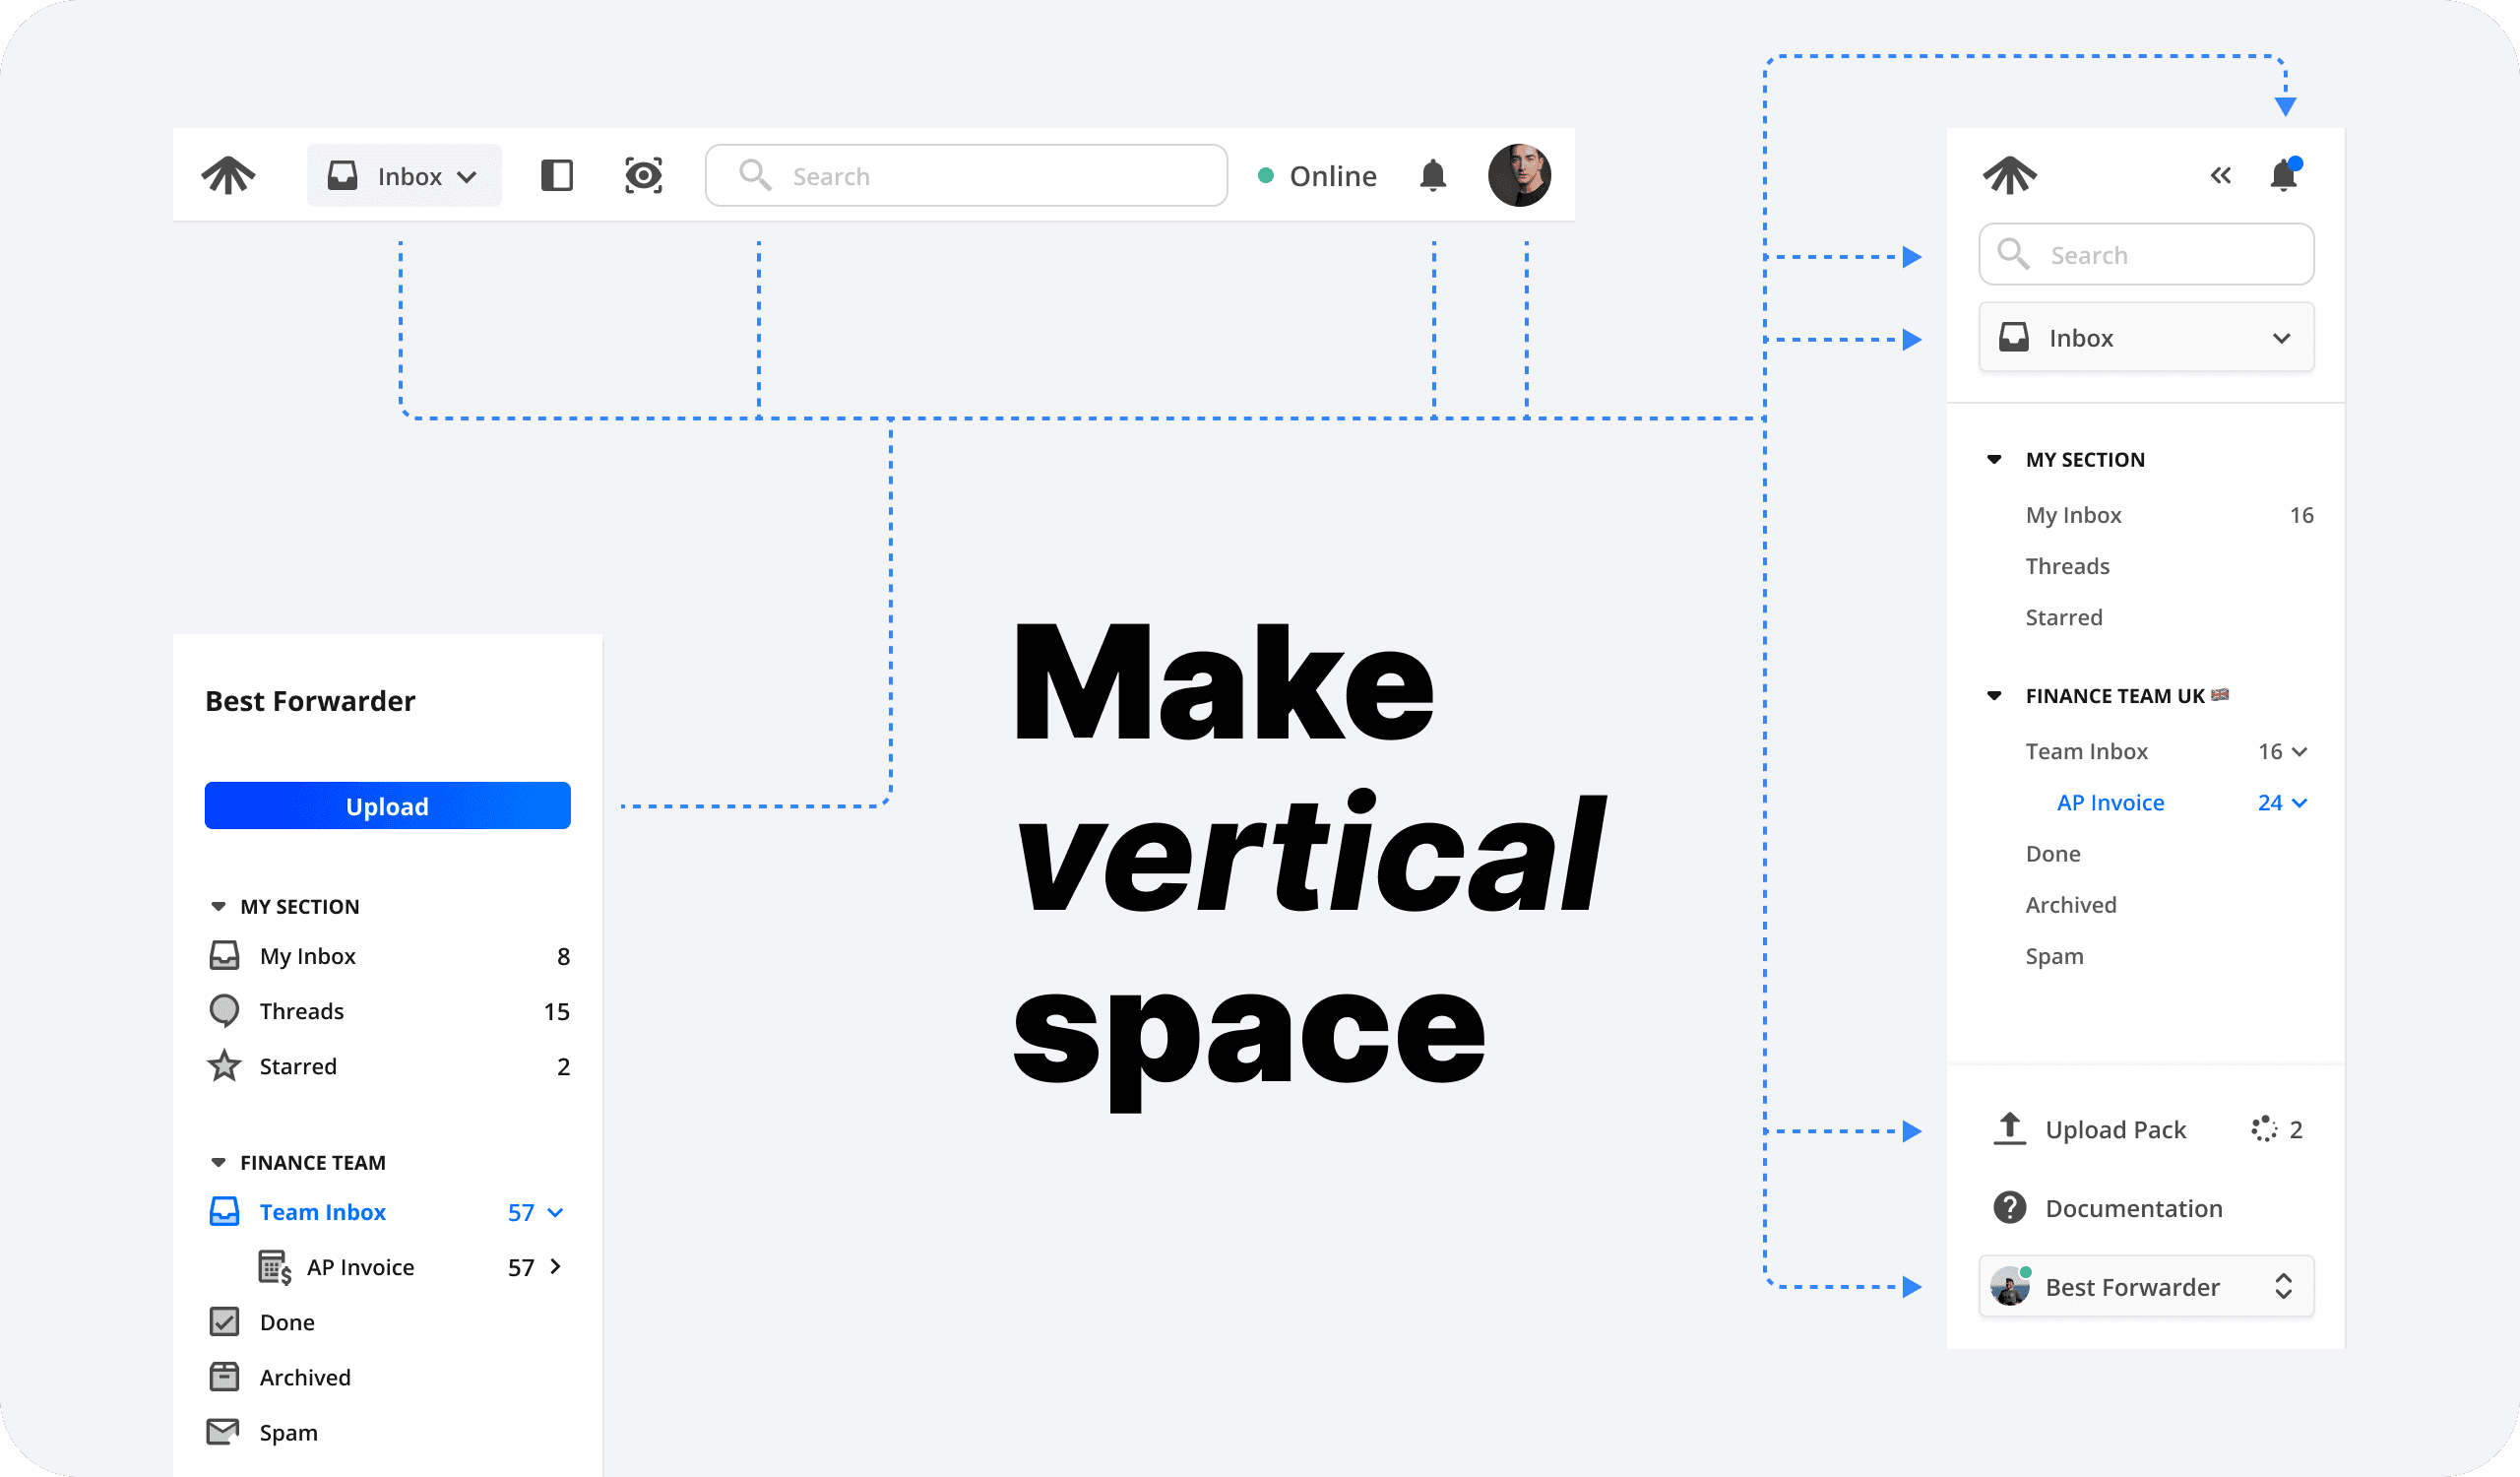Click the eye watch icon in toolbar
2520x1477 pixels.
tap(643, 176)
